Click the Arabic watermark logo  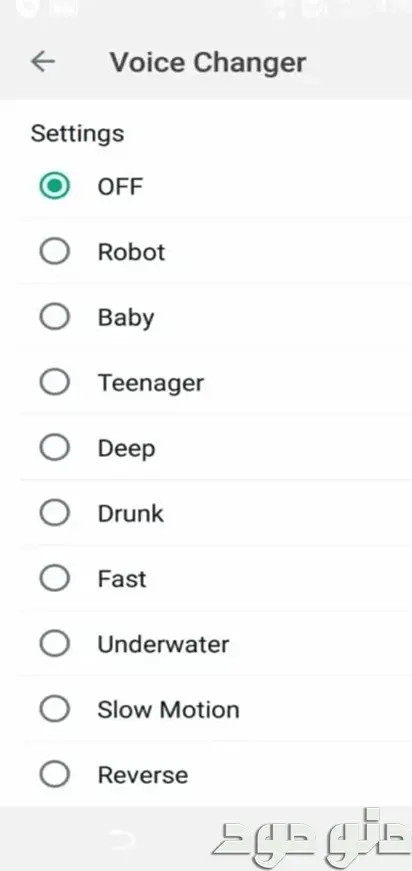311,833
